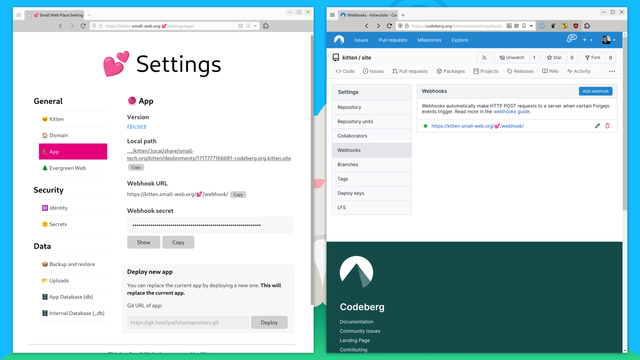This screenshot has height=360, width=640.
Task: Expand the repository tabs overflow ellipsis
Action: [x=612, y=71]
